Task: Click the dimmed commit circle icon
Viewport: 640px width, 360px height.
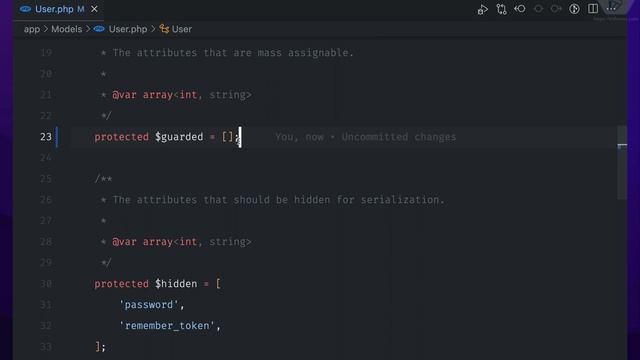Action: click(x=538, y=9)
